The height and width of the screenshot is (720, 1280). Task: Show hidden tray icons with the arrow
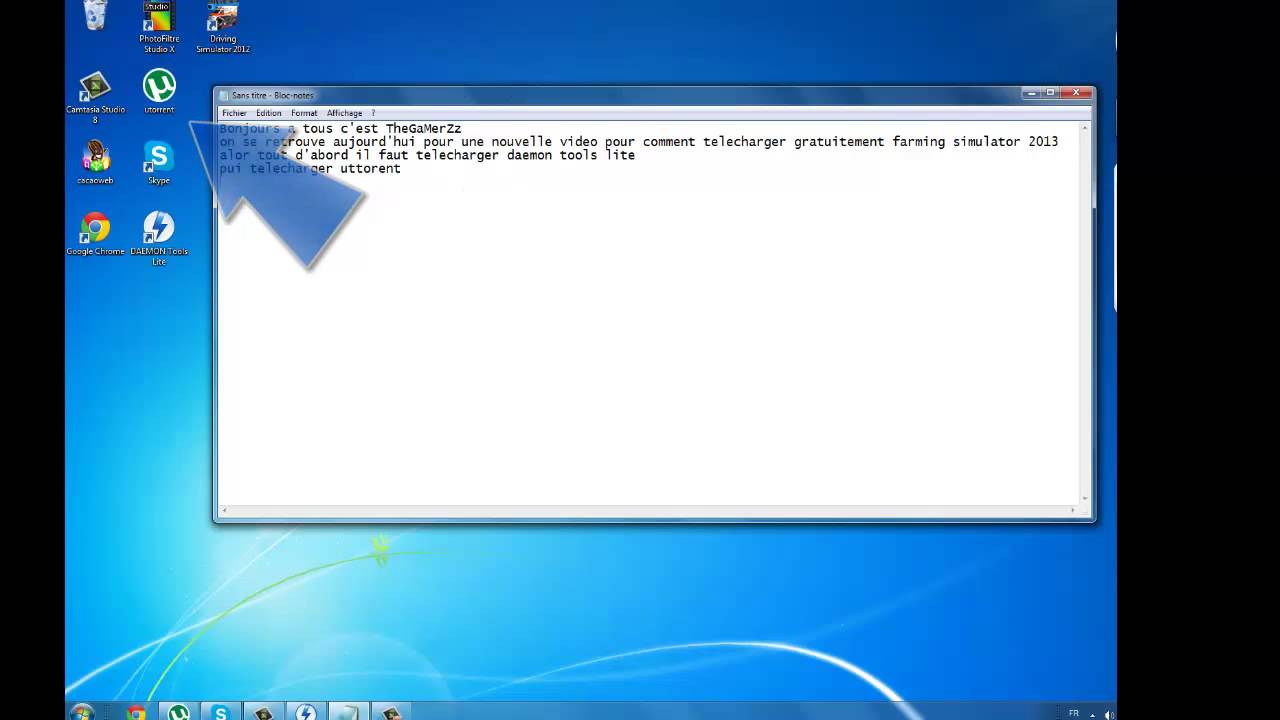[x=1092, y=714]
